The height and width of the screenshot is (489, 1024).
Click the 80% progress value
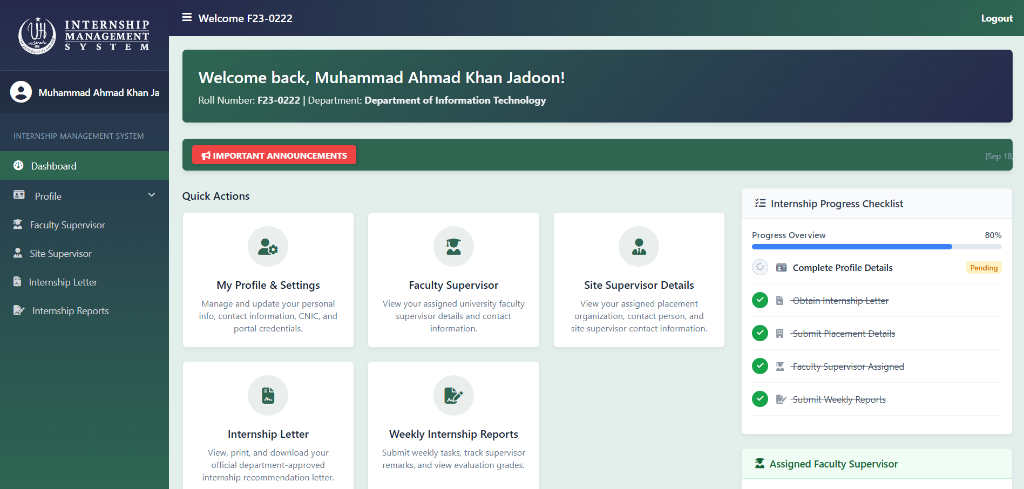(x=993, y=235)
